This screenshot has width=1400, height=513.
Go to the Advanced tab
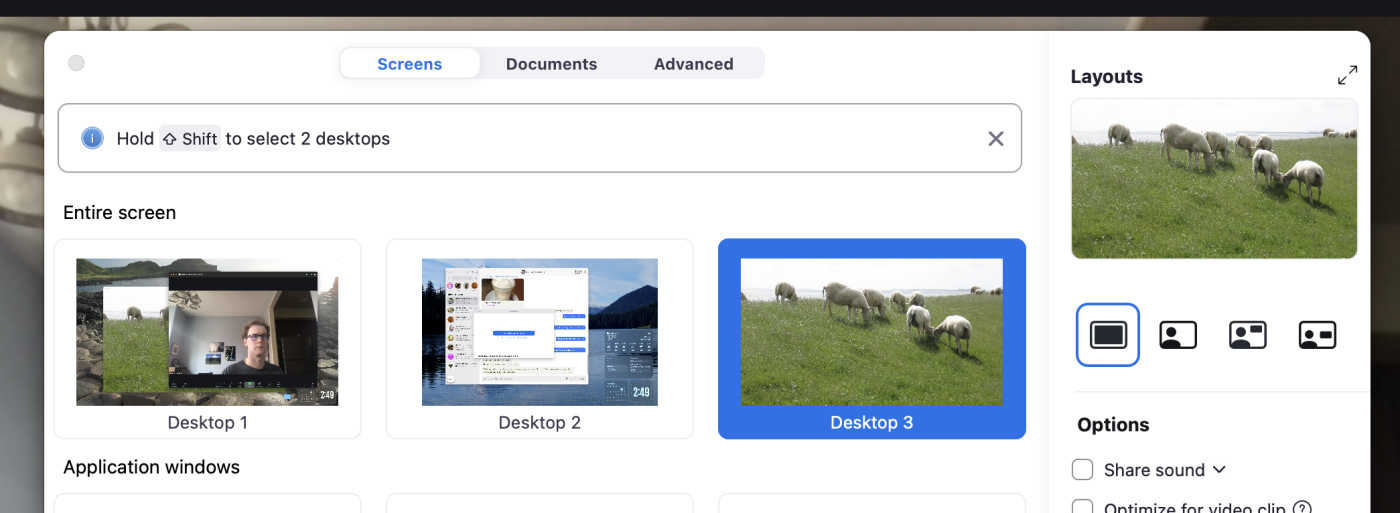tap(693, 64)
